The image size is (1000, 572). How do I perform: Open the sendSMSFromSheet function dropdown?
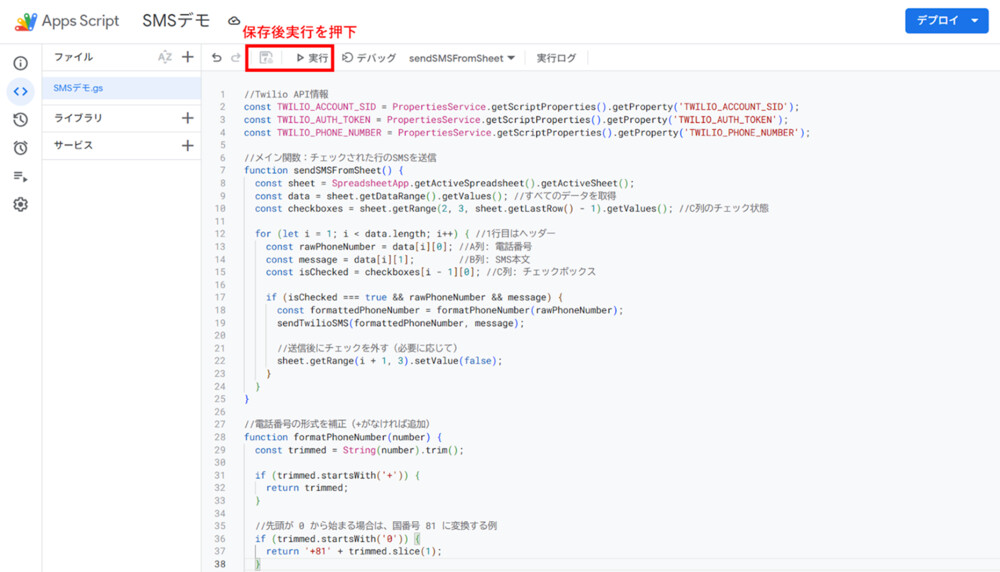pos(462,58)
